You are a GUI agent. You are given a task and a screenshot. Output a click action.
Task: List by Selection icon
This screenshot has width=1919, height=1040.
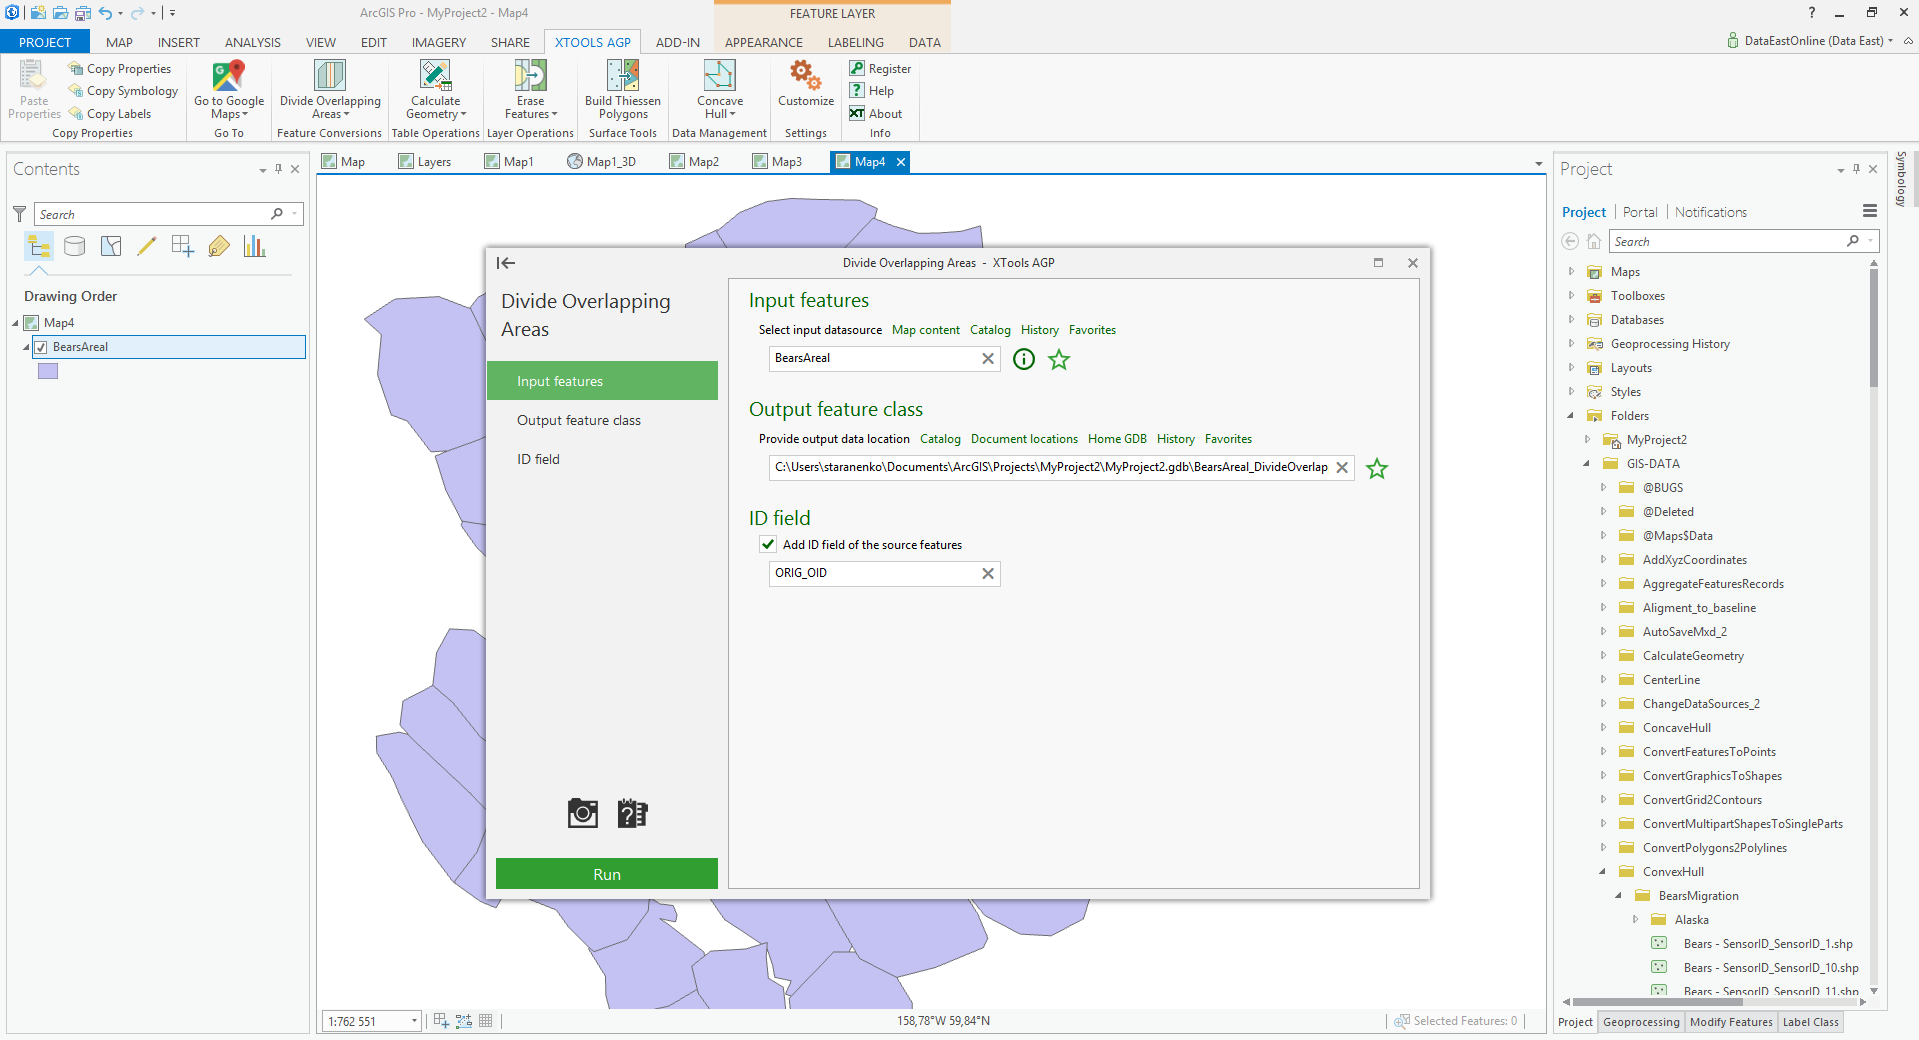111,246
